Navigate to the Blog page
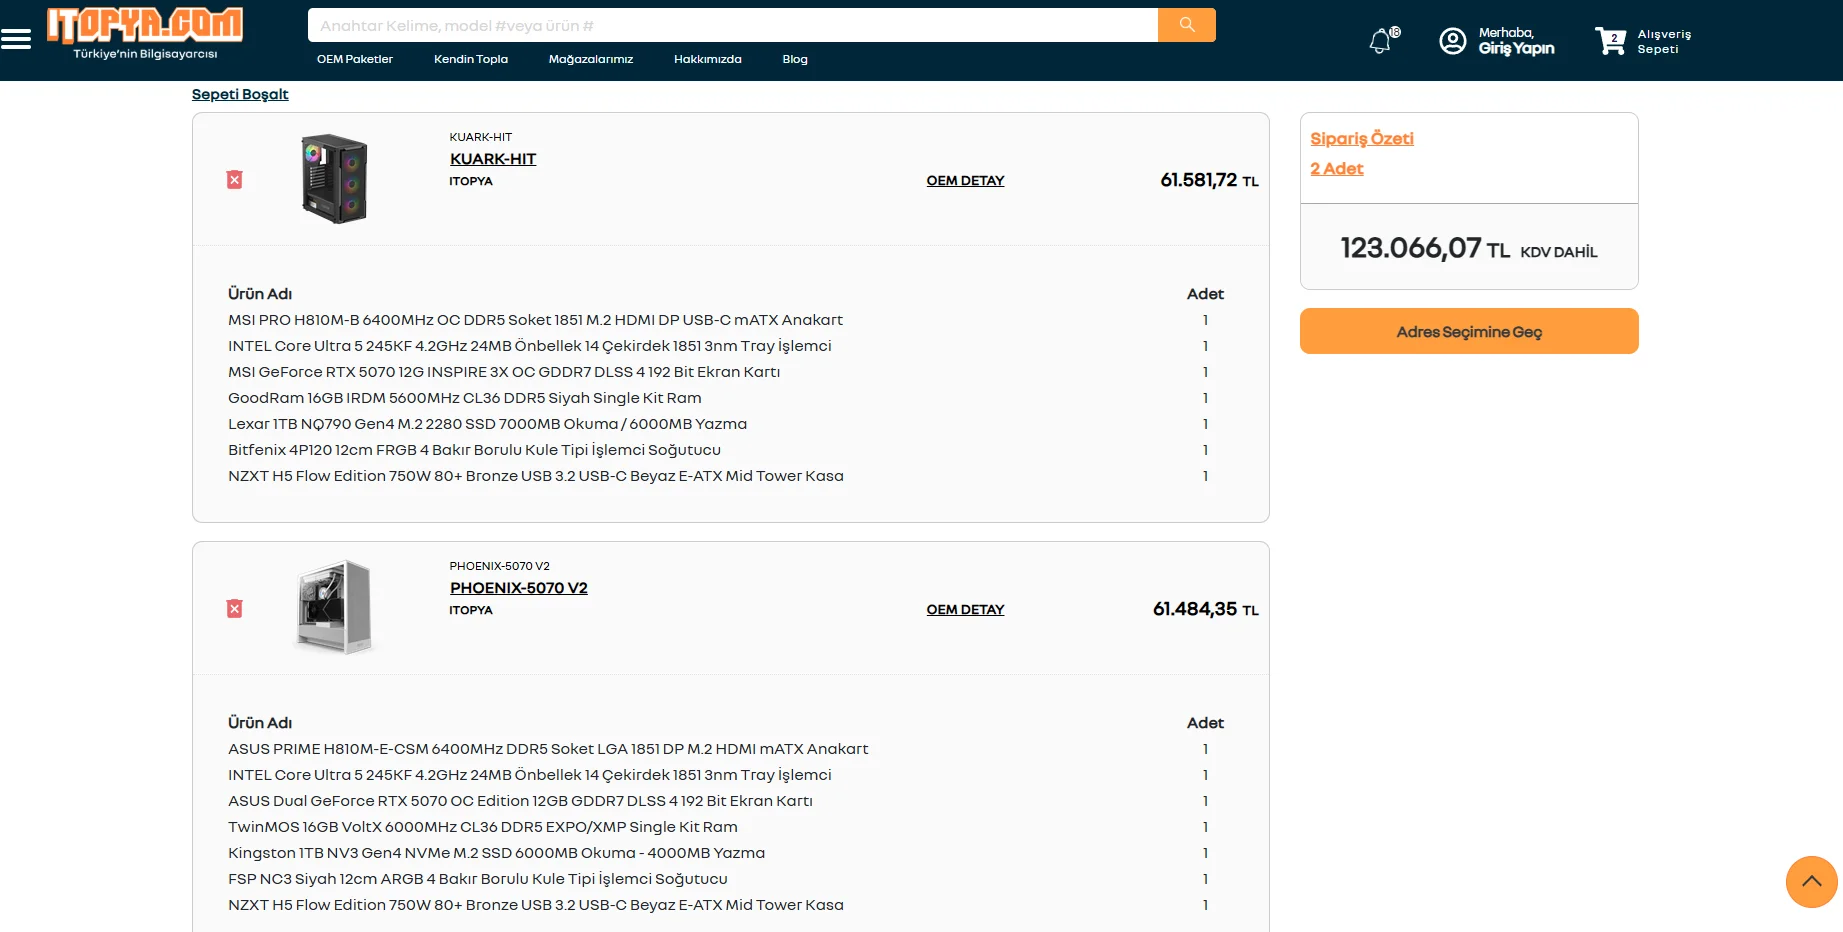The height and width of the screenshot is (932, 1843). (795, 59)
